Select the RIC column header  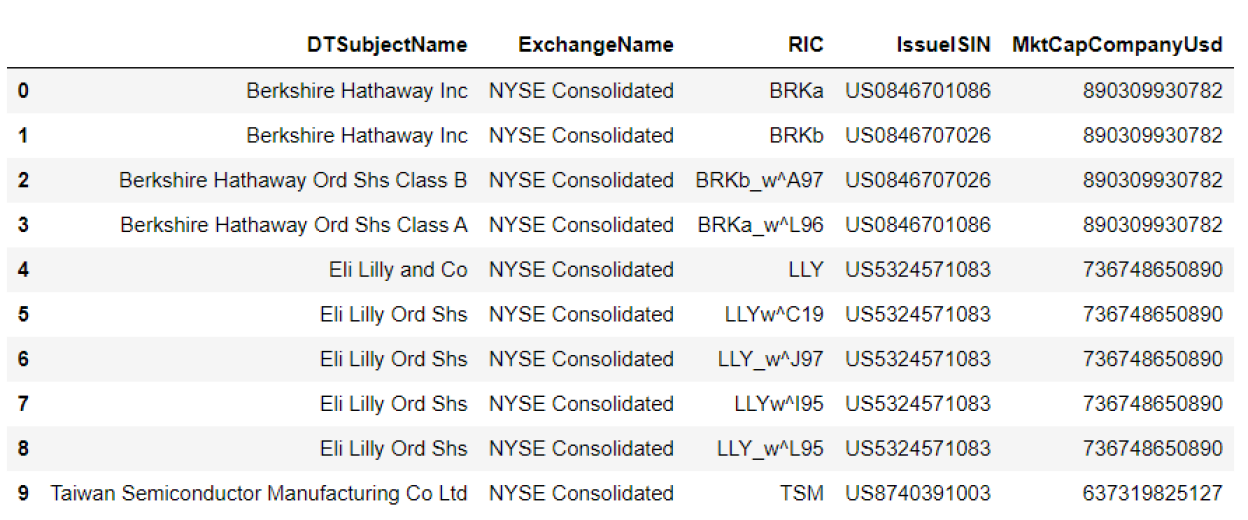[x=805, y=45]
